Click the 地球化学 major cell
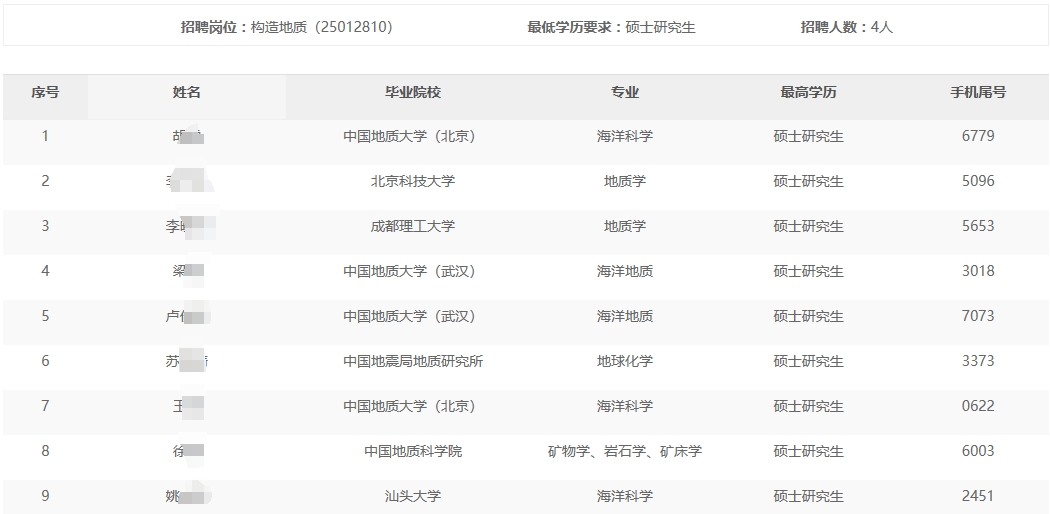The image size is (1050, 514). [625, 361]
